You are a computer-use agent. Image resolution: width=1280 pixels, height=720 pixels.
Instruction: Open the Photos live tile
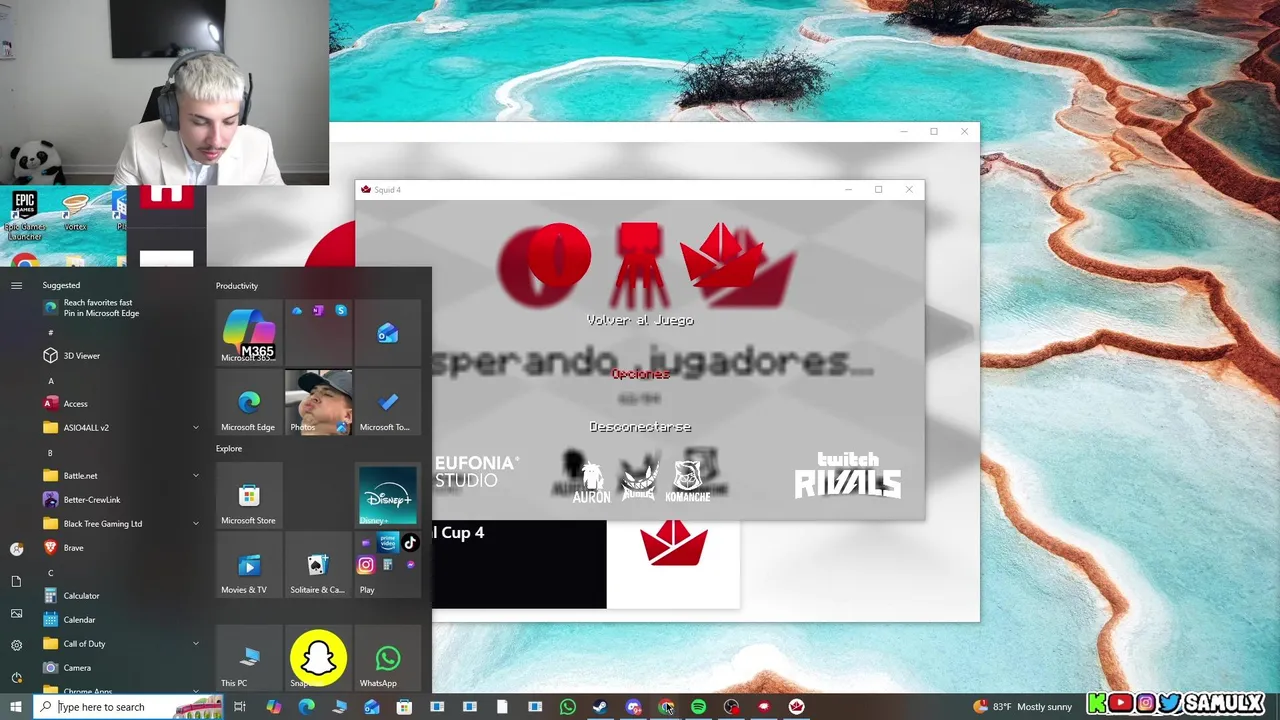tap(318, 402)
